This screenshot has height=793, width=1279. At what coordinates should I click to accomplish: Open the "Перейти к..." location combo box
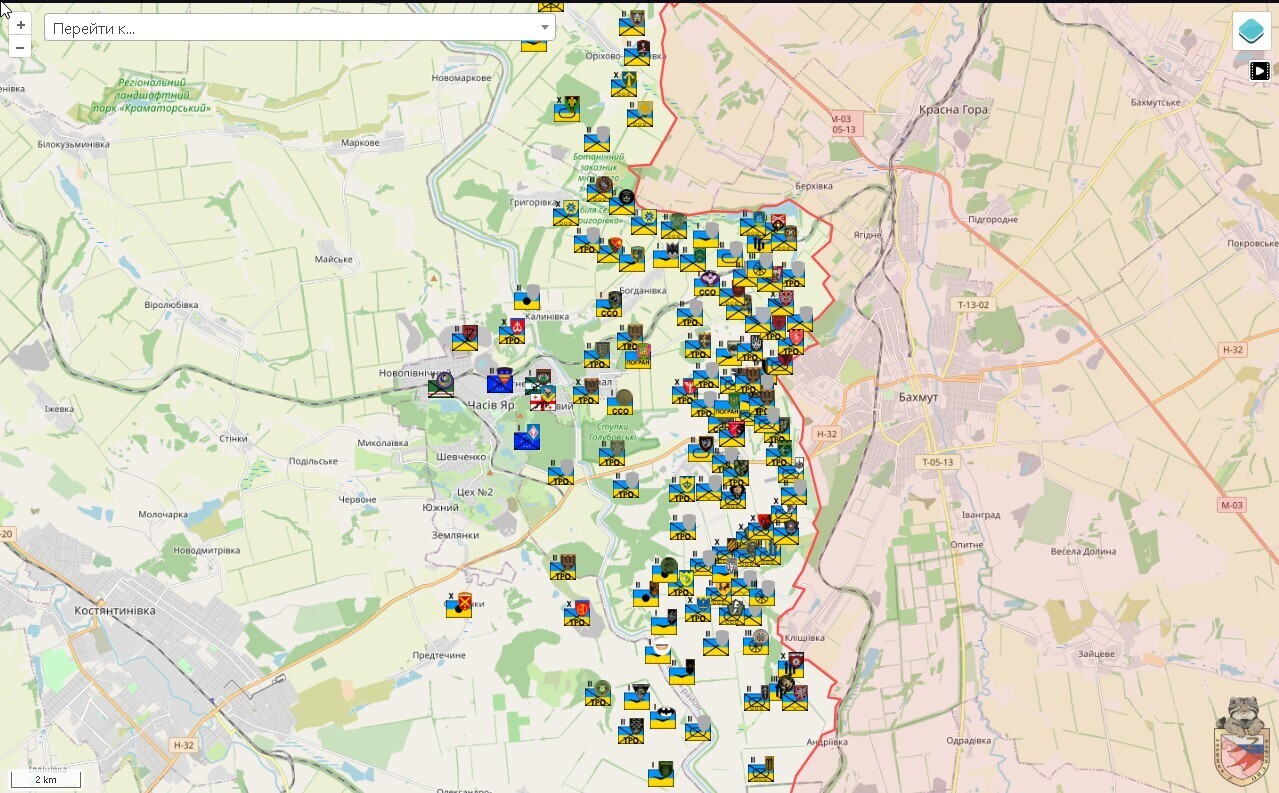(290, 28)
